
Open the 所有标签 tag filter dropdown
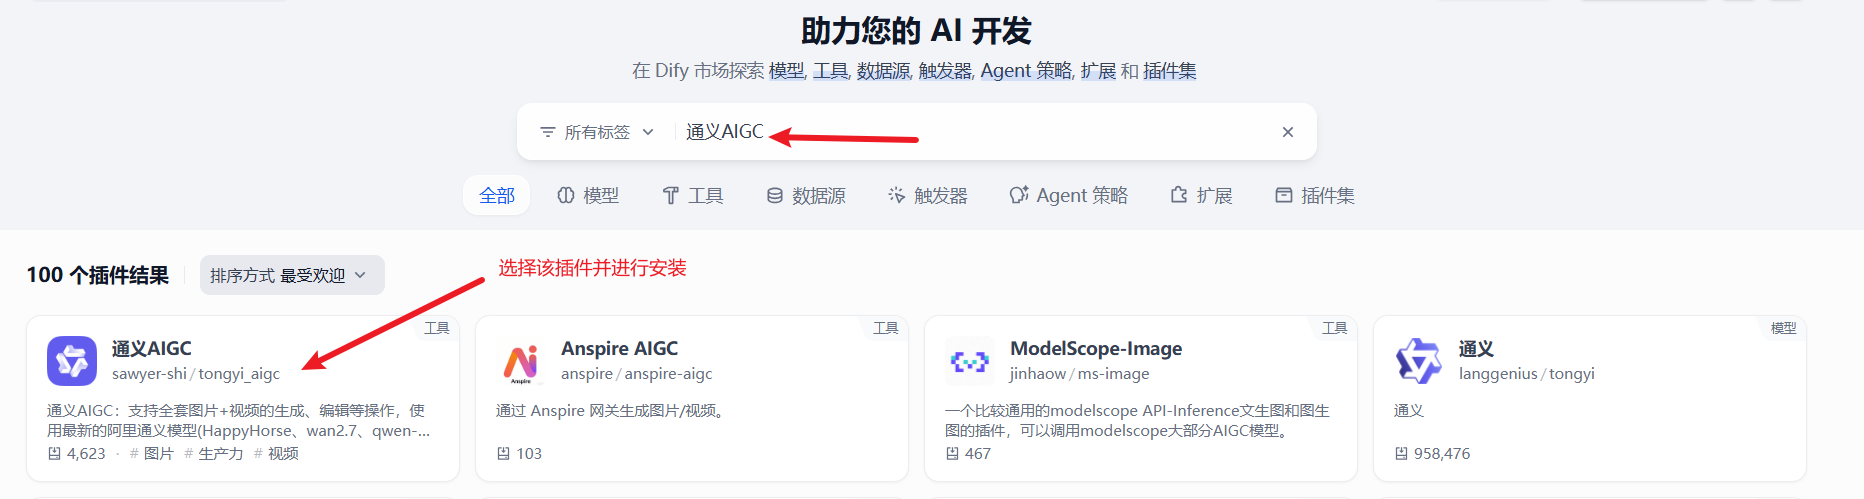[597, 132]
